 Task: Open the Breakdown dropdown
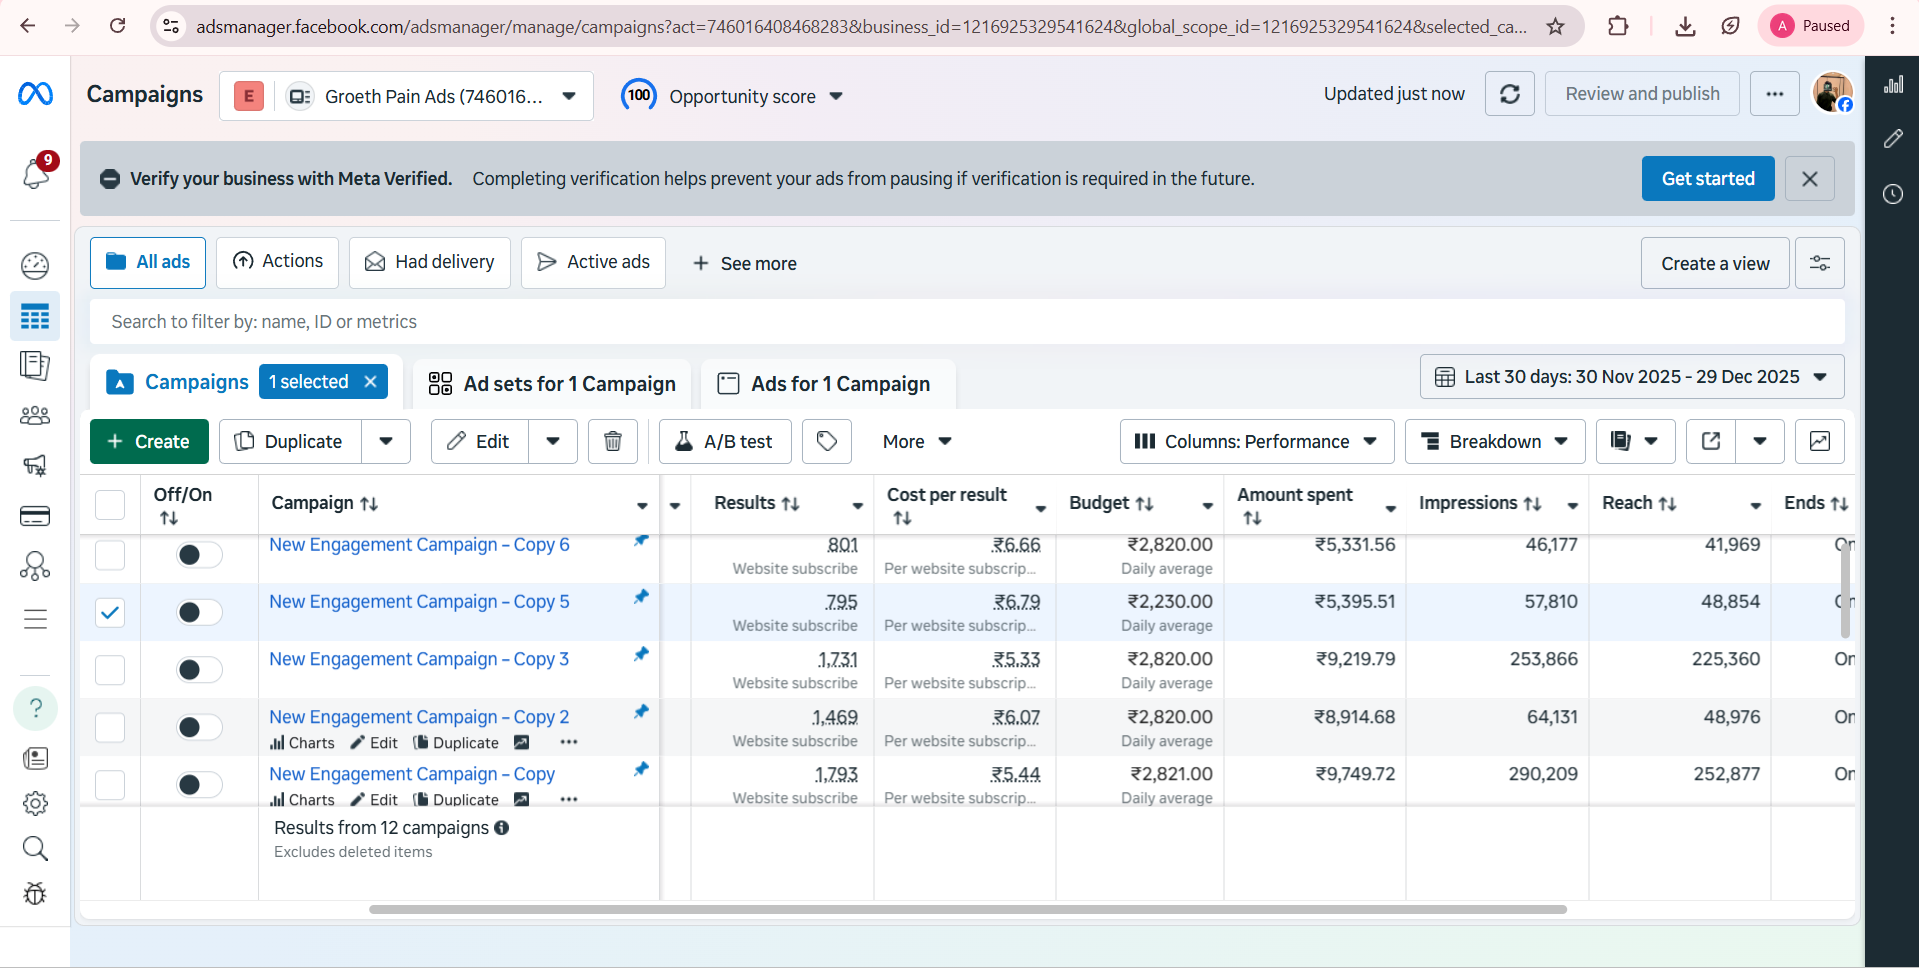tap(1494, 441)
